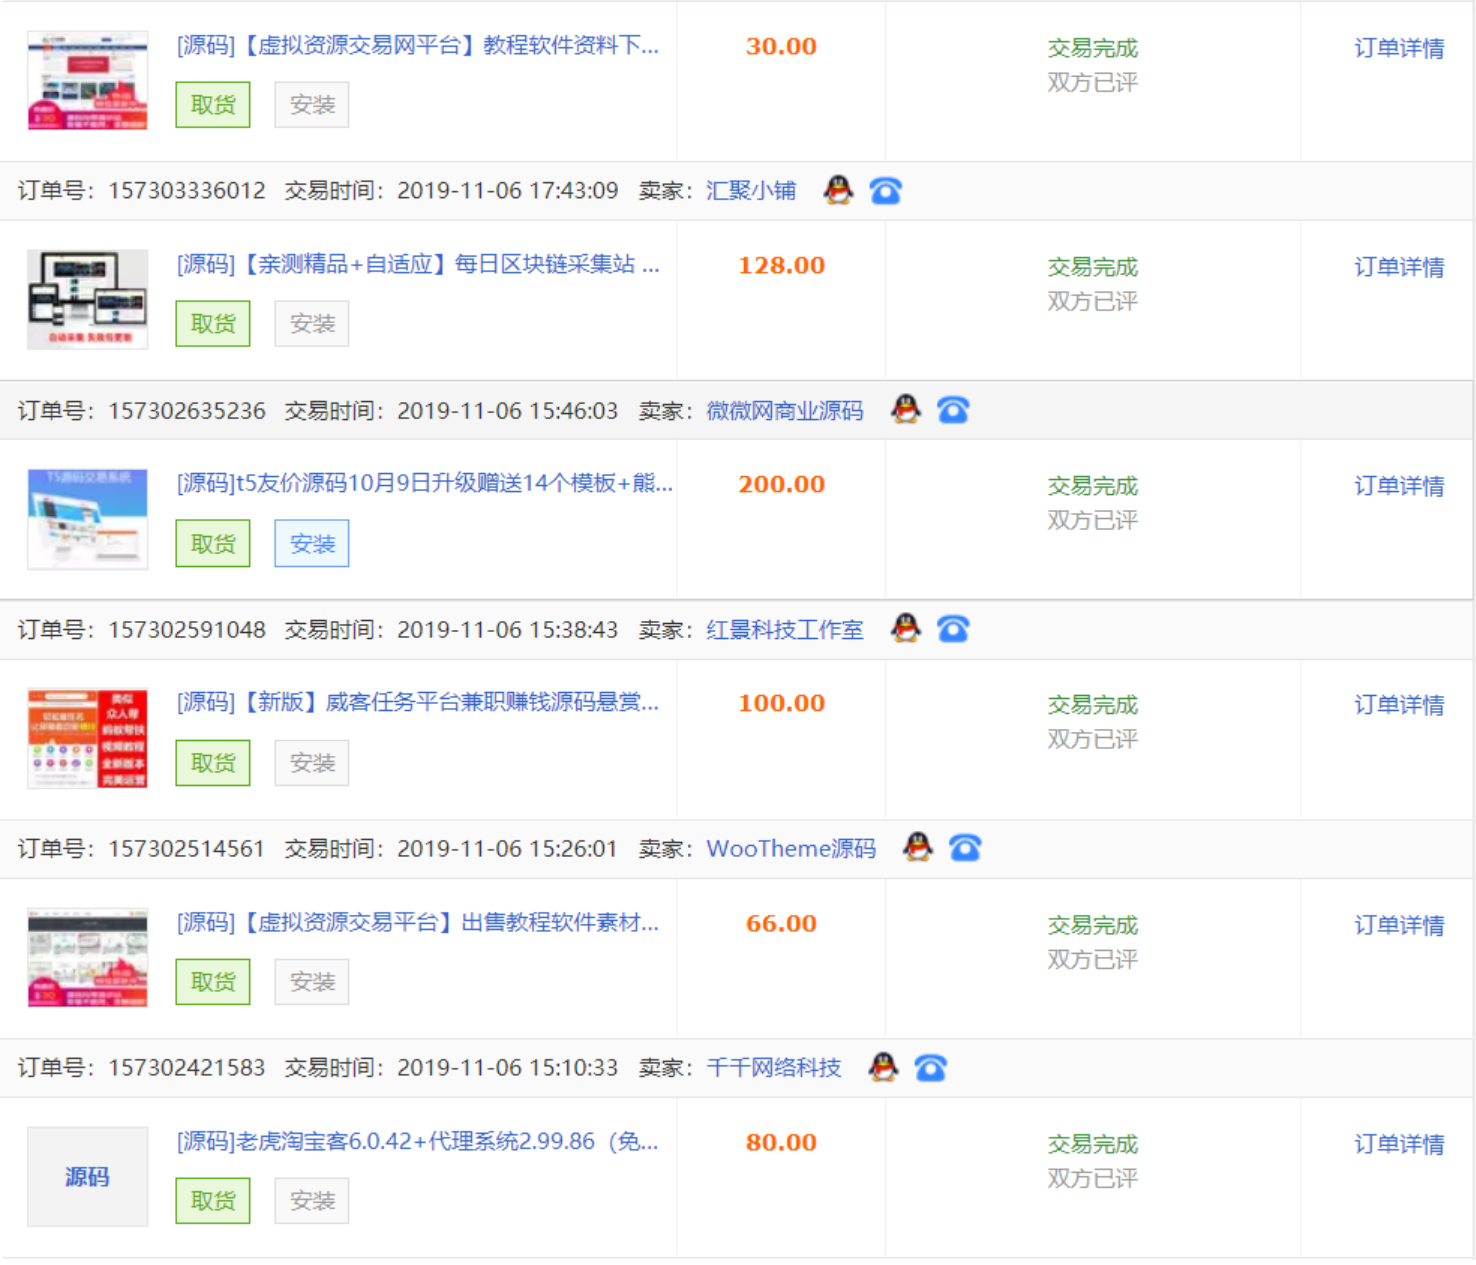Image resolution: width=1476 pixels, height=1265 pixels.
Task: Click 安装 on the 128.00 区块链采集站 order
Action: [312, 323]
